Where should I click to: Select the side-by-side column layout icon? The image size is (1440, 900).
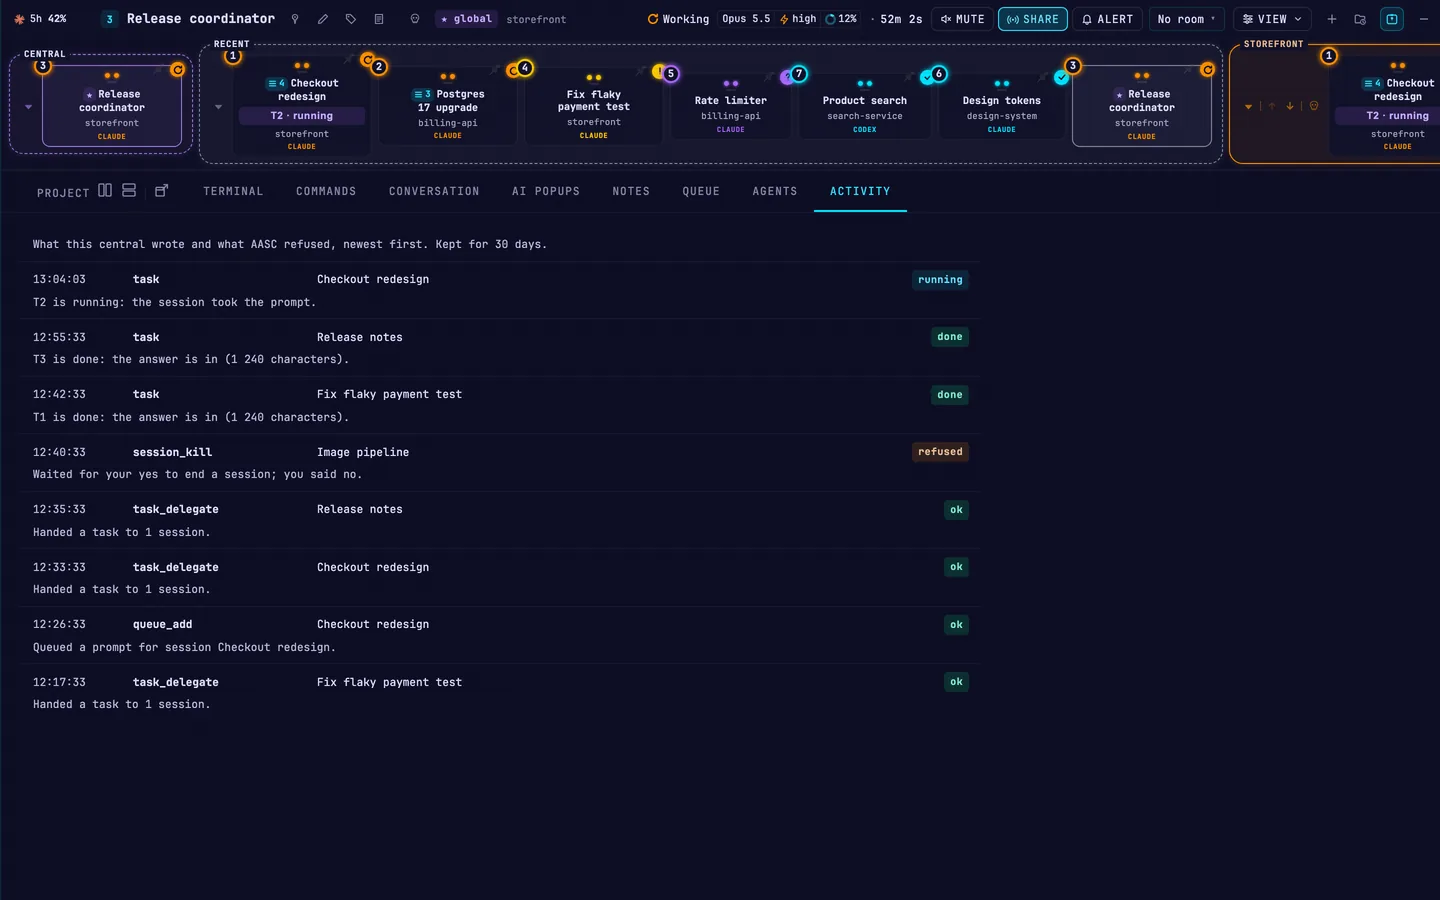tap(105, 190)
